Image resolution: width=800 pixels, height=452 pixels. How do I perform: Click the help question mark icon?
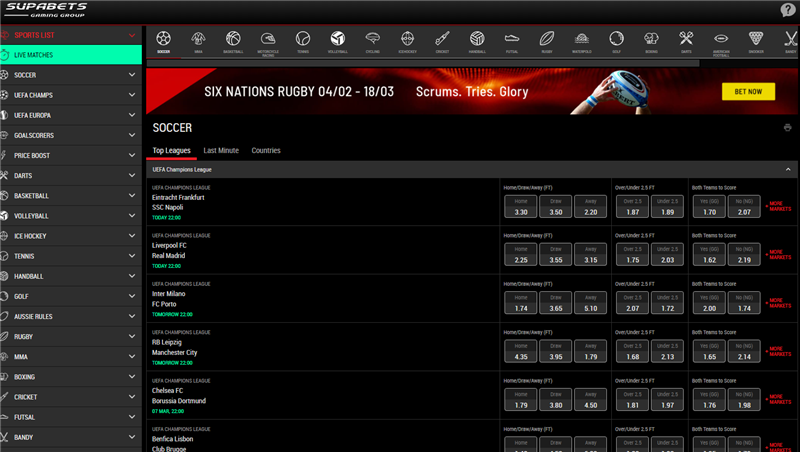788,10
